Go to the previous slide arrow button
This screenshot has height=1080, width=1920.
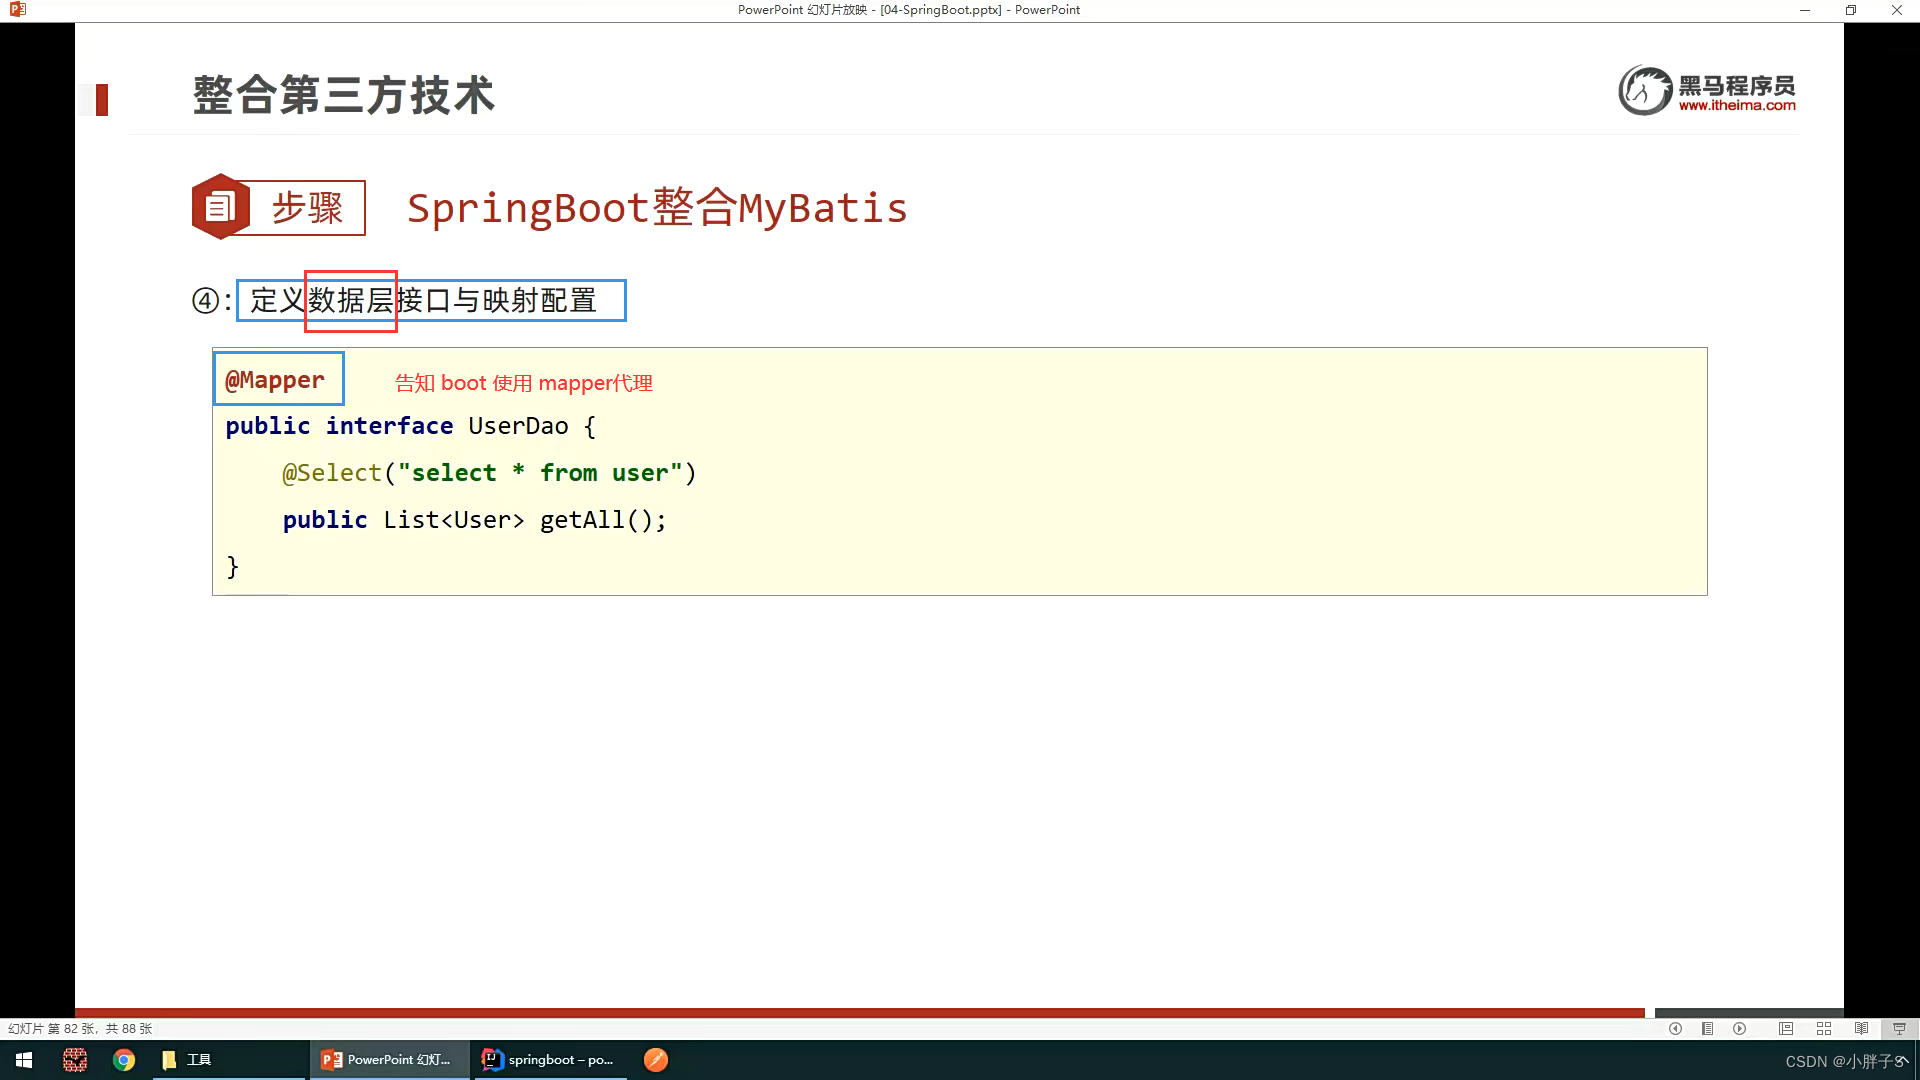(1675, 1028)
